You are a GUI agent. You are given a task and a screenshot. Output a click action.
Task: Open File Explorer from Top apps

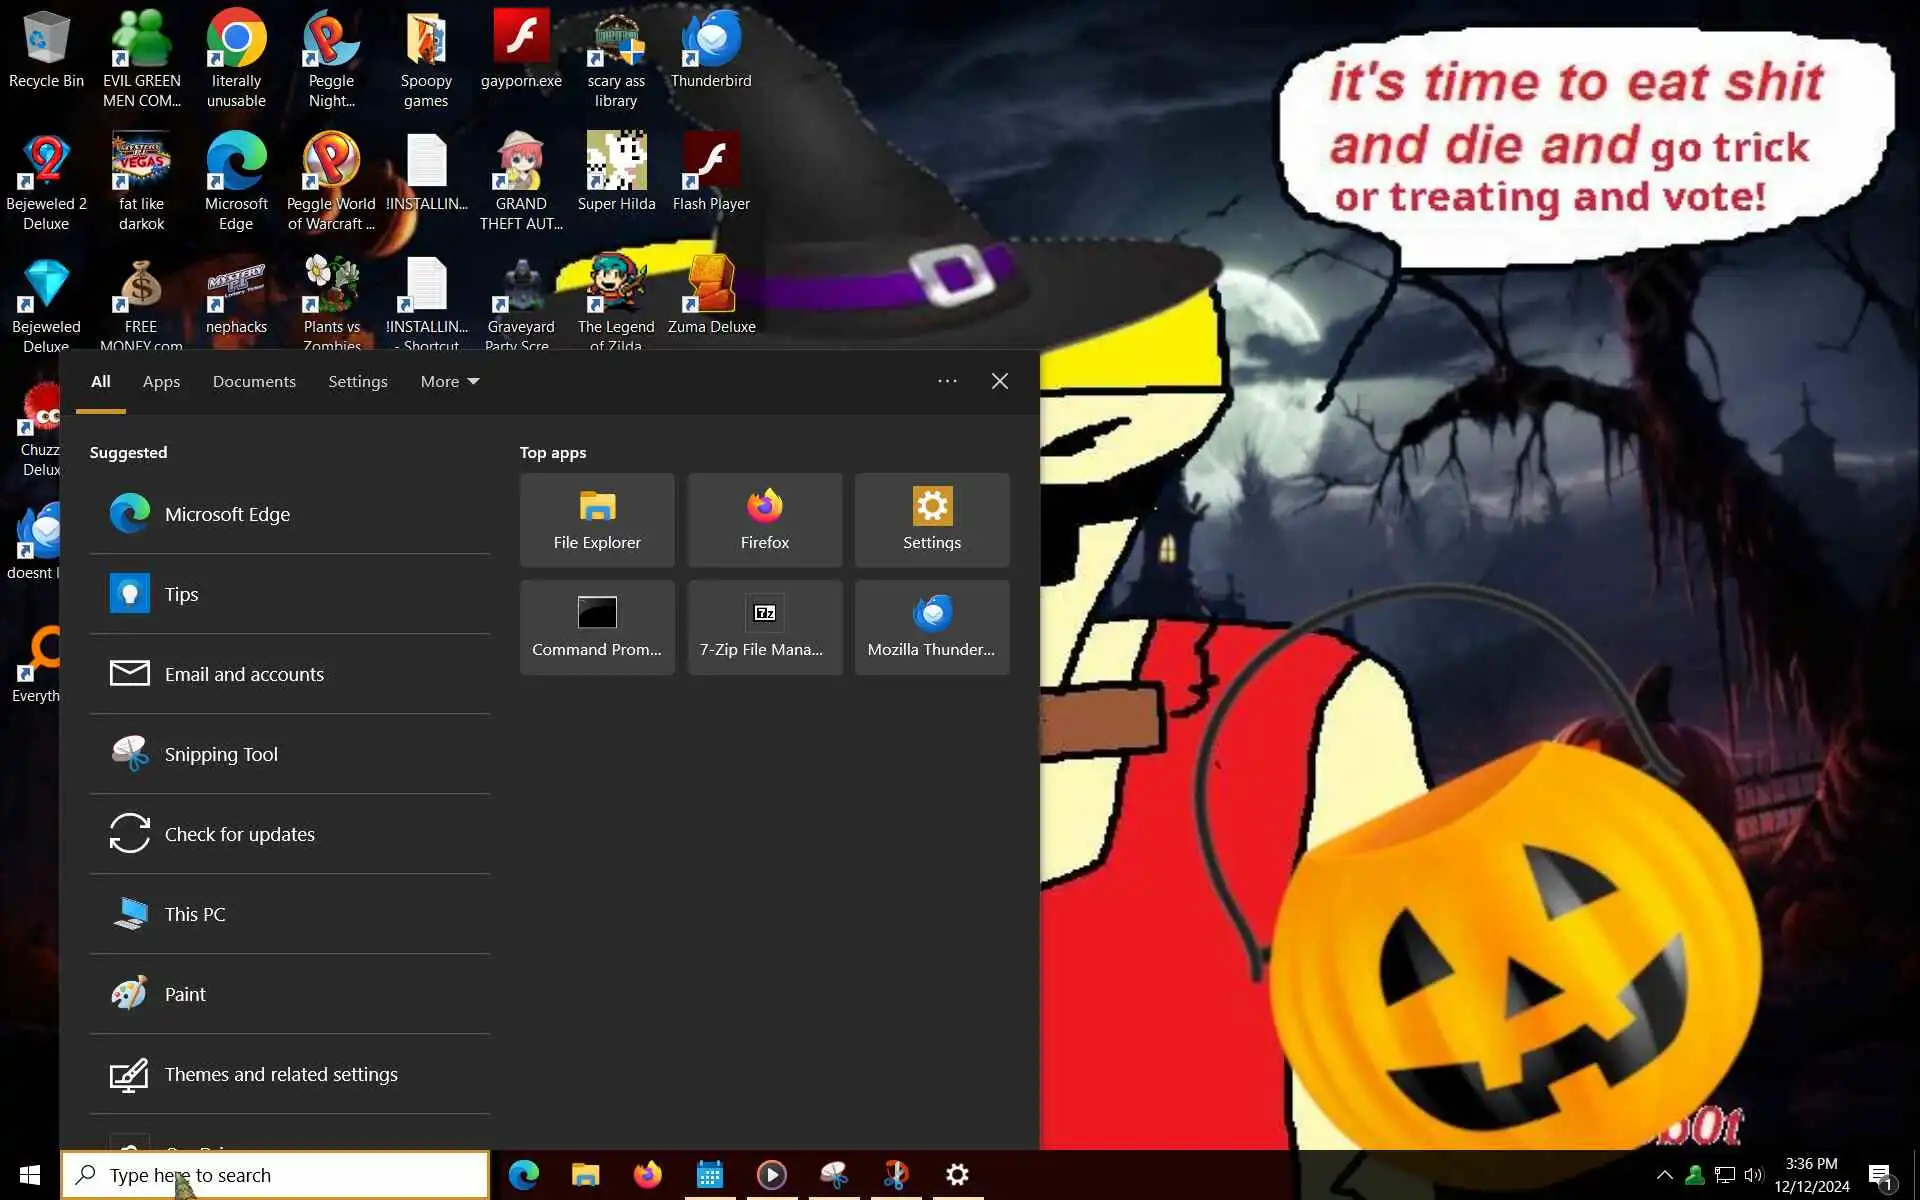point(597,520)
